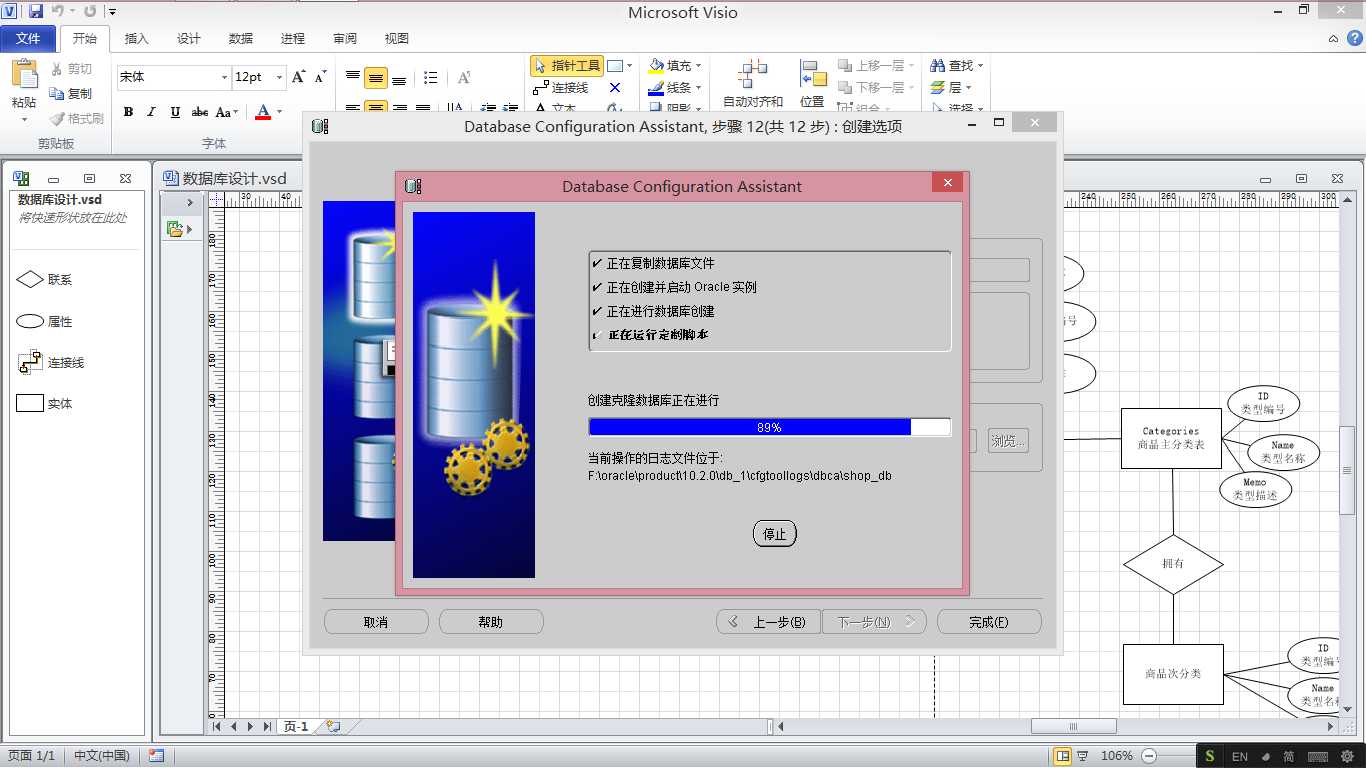The width and height of the screenshot is (1366, 768).
Task: Click the Save icon in quick access toolbar
Action: point(36,11)
